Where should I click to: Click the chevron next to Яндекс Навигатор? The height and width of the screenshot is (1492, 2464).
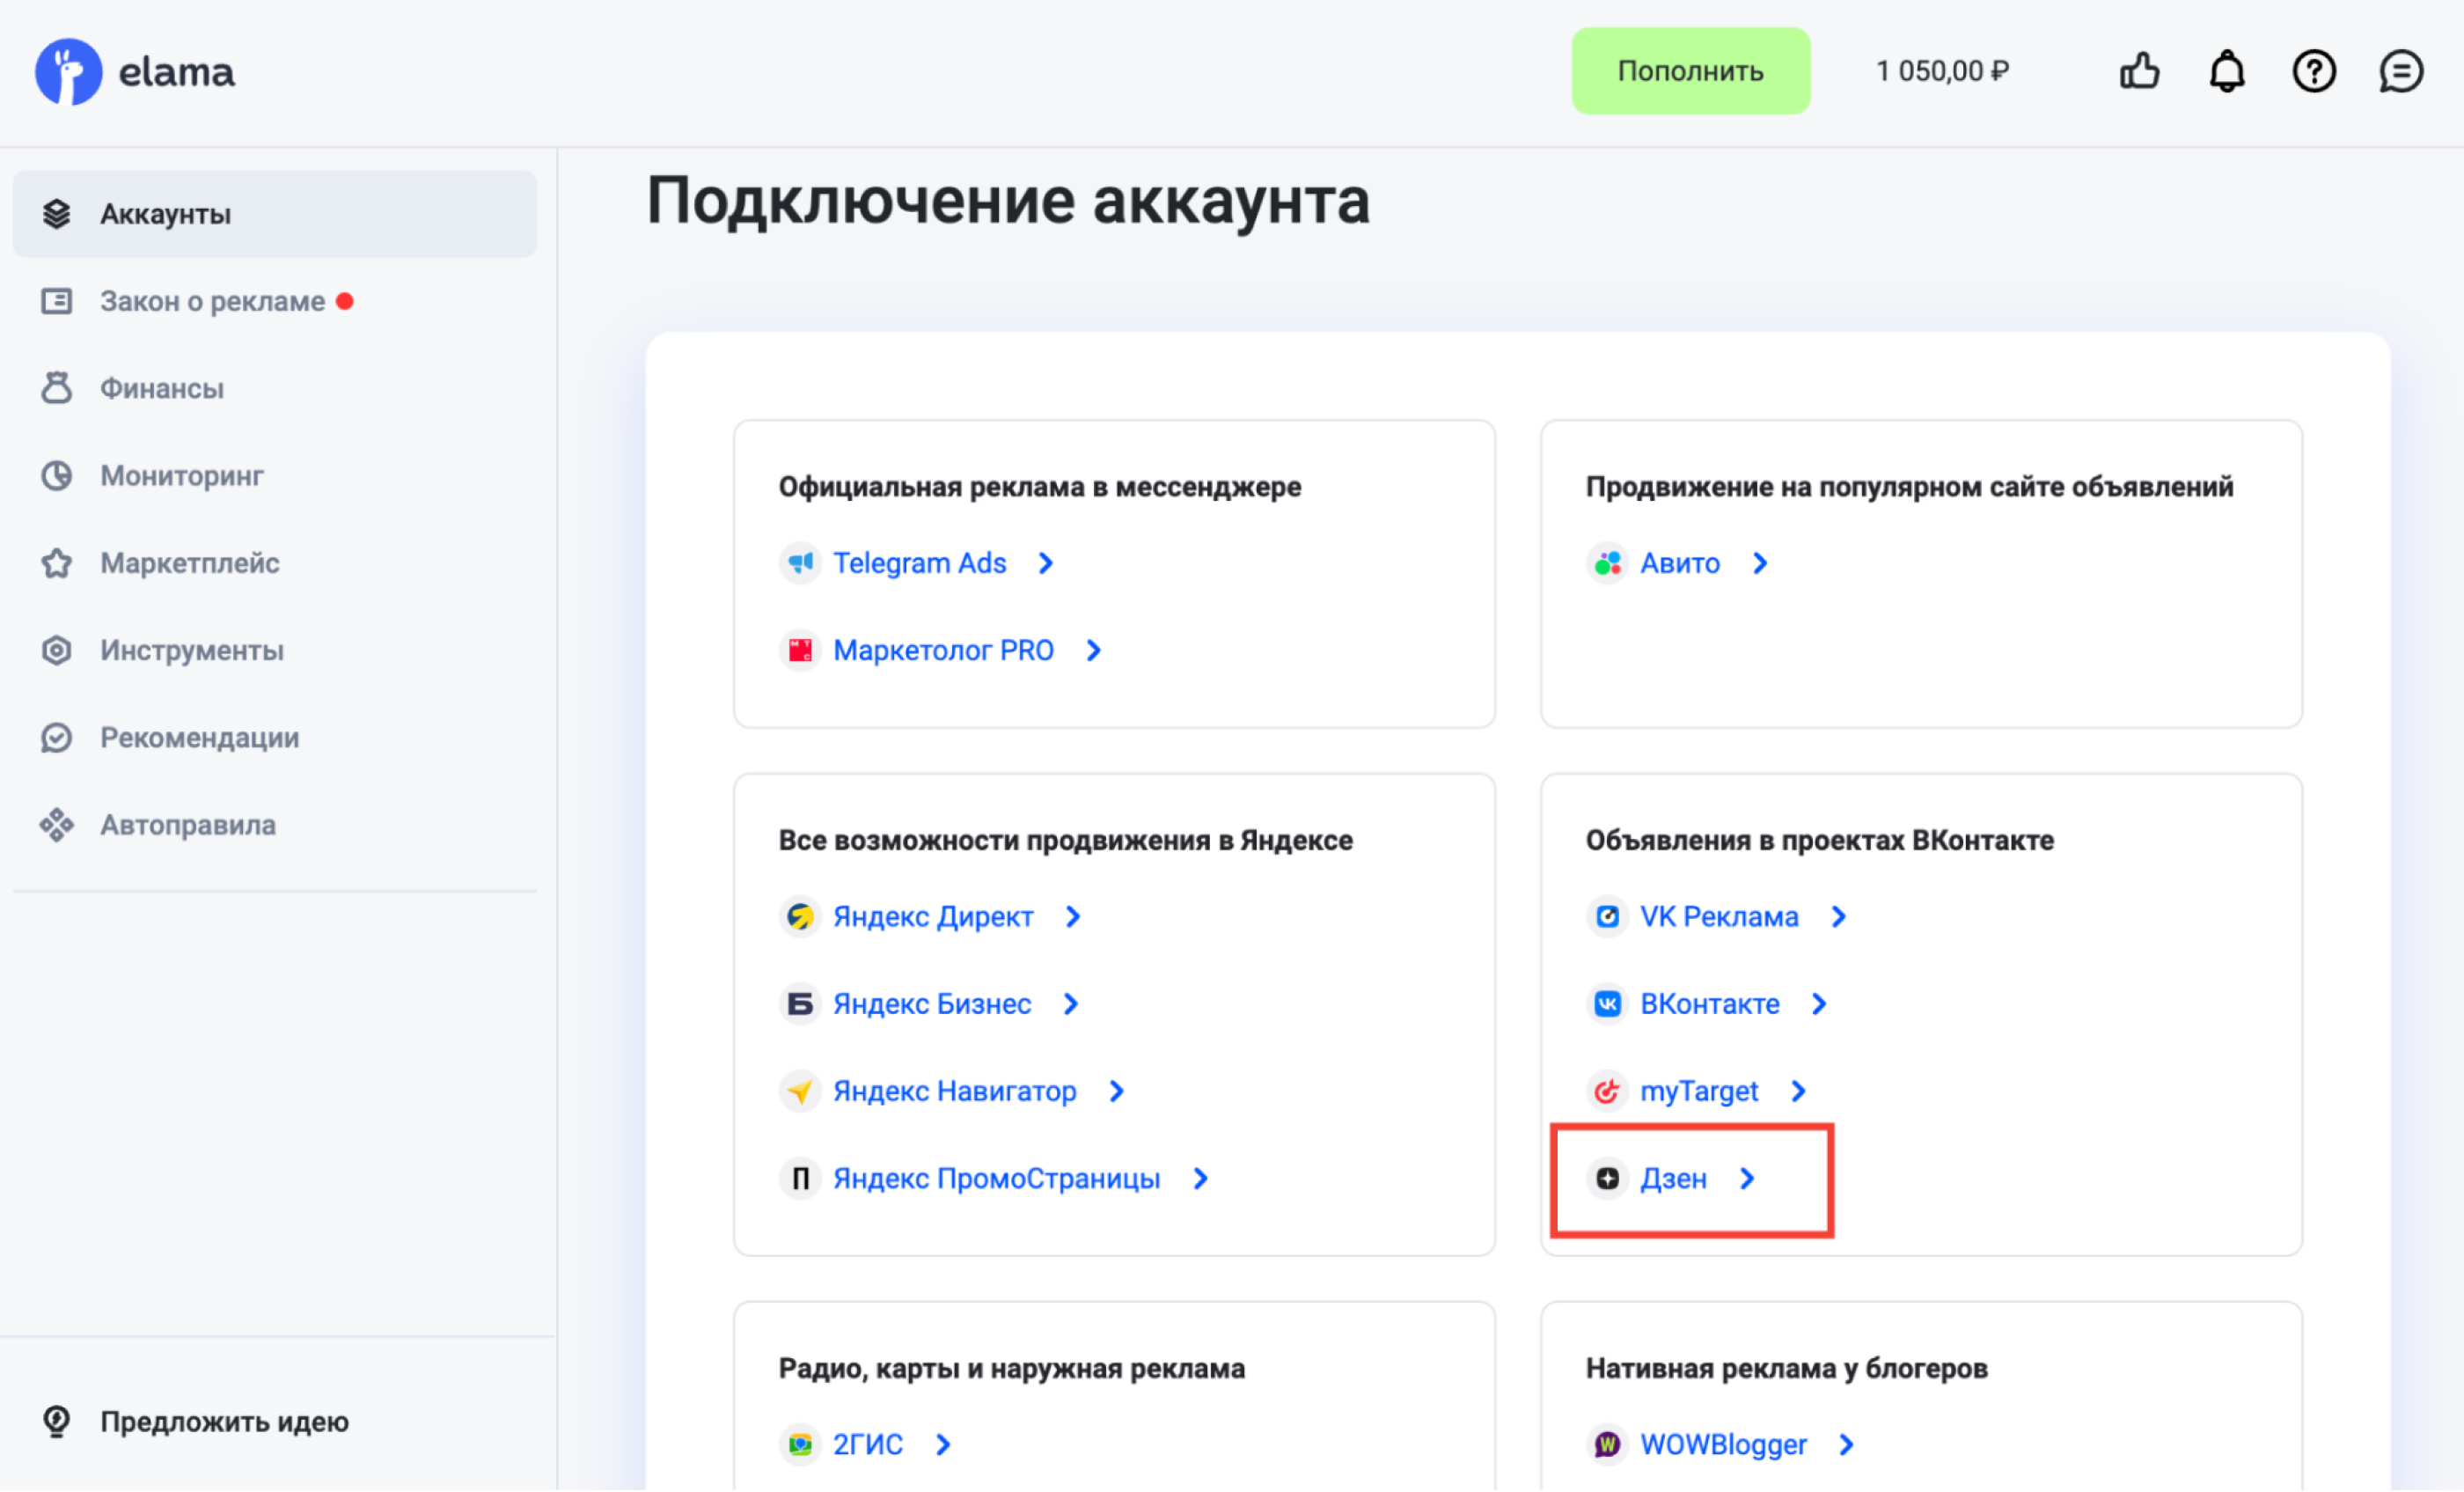[1117, 1091]
